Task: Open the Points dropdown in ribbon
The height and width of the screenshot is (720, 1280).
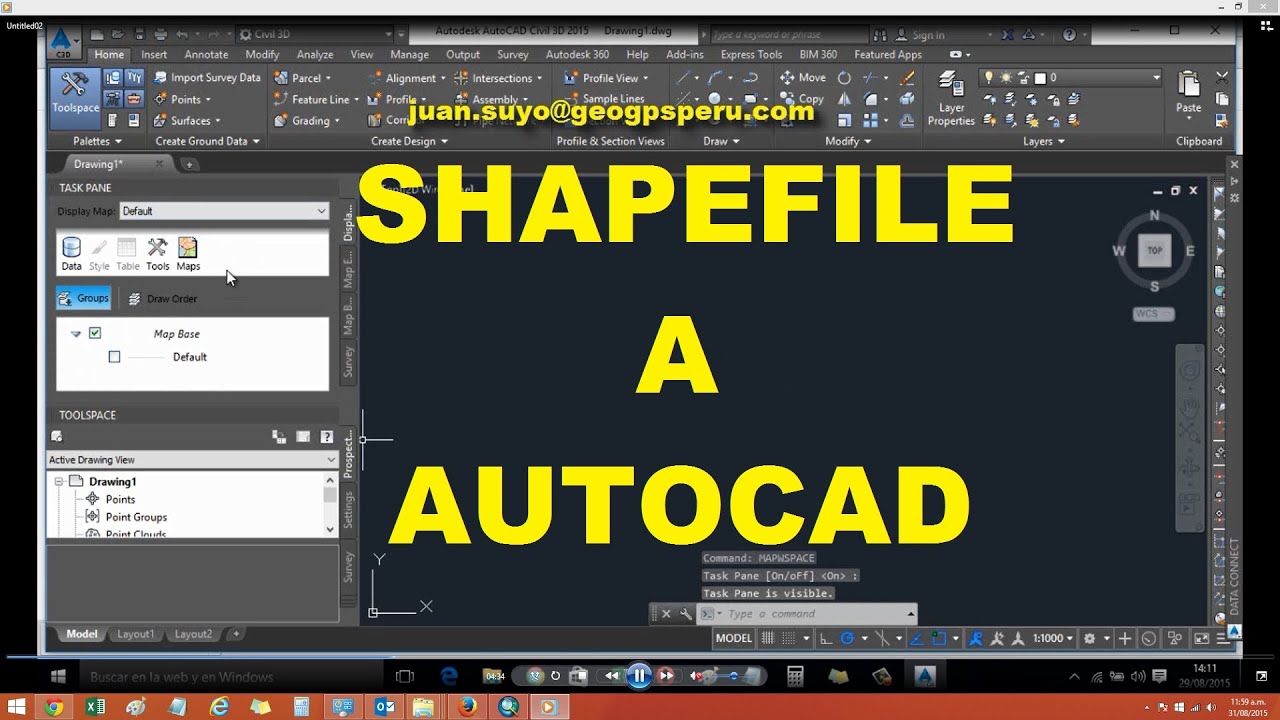Action: click(183, 99)
